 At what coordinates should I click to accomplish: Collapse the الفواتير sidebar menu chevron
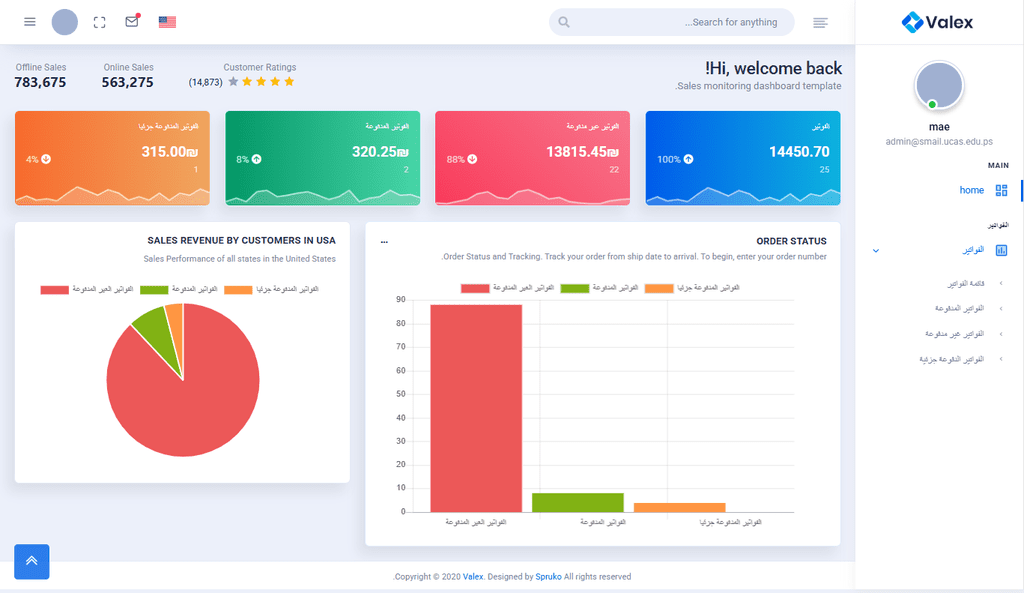click(x=876, y=250)
